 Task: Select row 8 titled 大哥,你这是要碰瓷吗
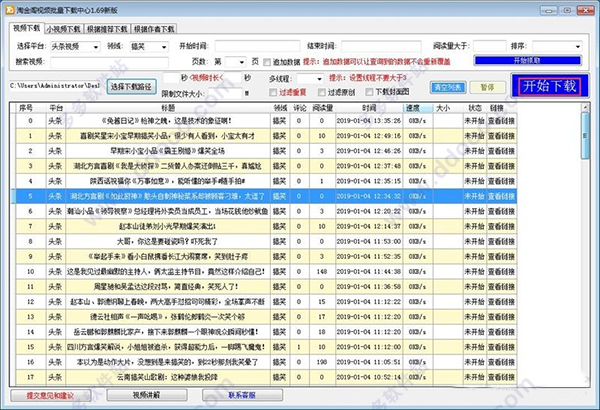[x=266, y=242]
